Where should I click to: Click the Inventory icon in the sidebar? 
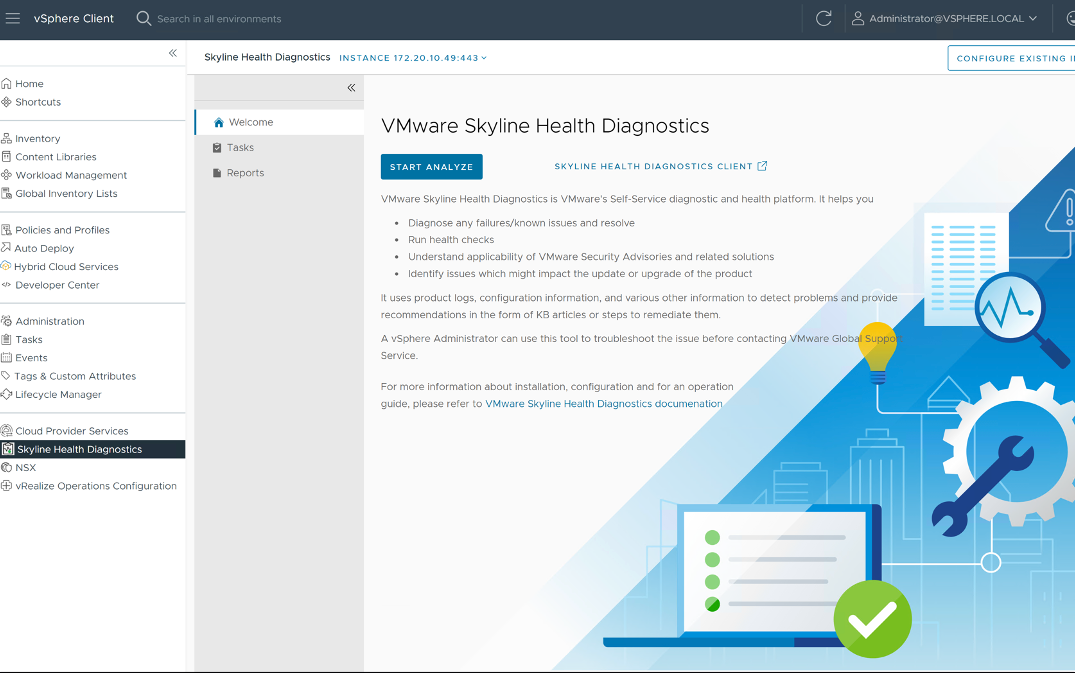(7, 139)
